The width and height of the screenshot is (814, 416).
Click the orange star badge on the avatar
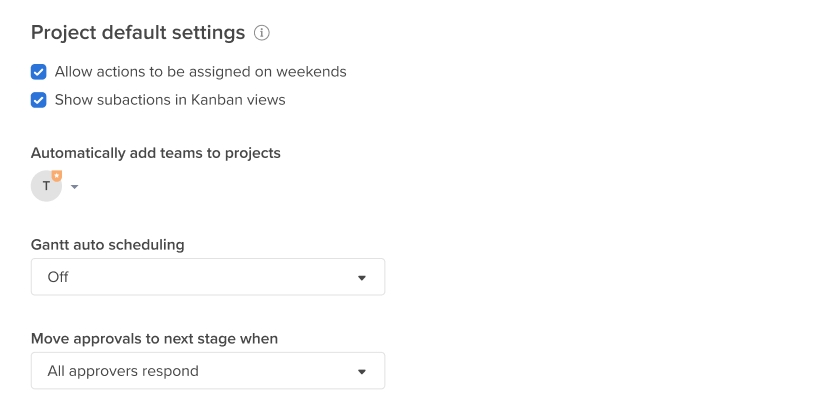pyautogui.click(x=57, y=176)
